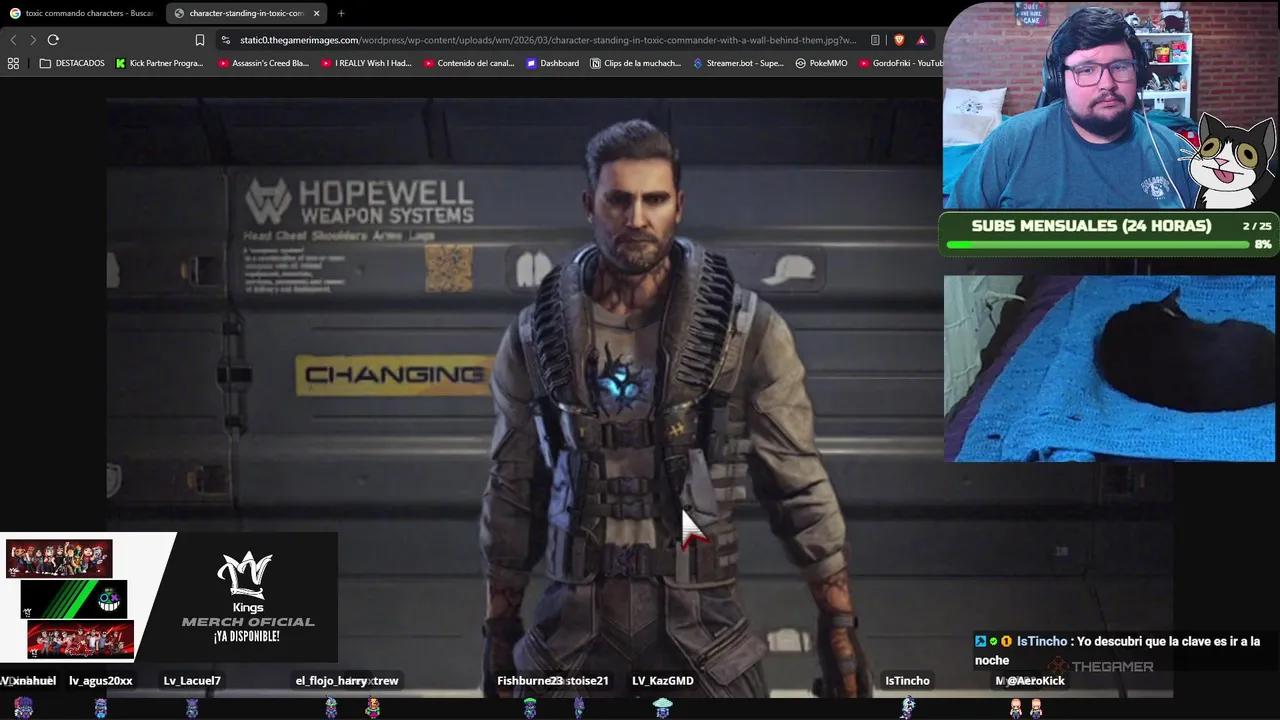Click the black cat camera feed

pyautogui.click(x=1109, y=369)
